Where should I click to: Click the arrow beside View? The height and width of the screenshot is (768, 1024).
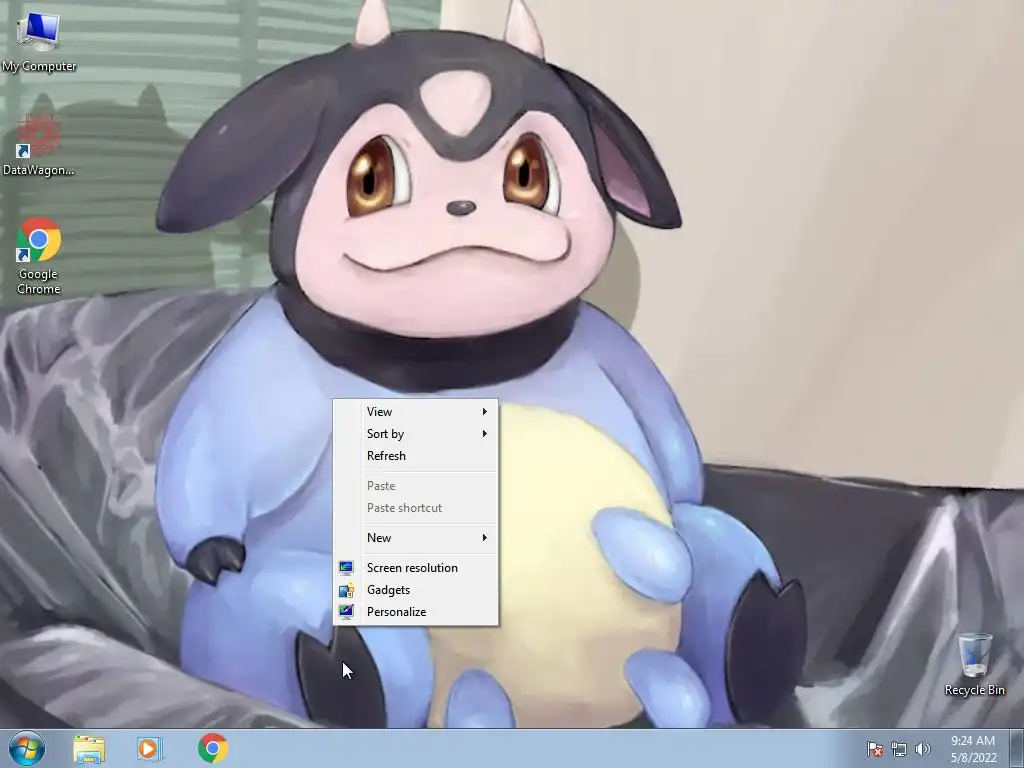click(485, 411)
